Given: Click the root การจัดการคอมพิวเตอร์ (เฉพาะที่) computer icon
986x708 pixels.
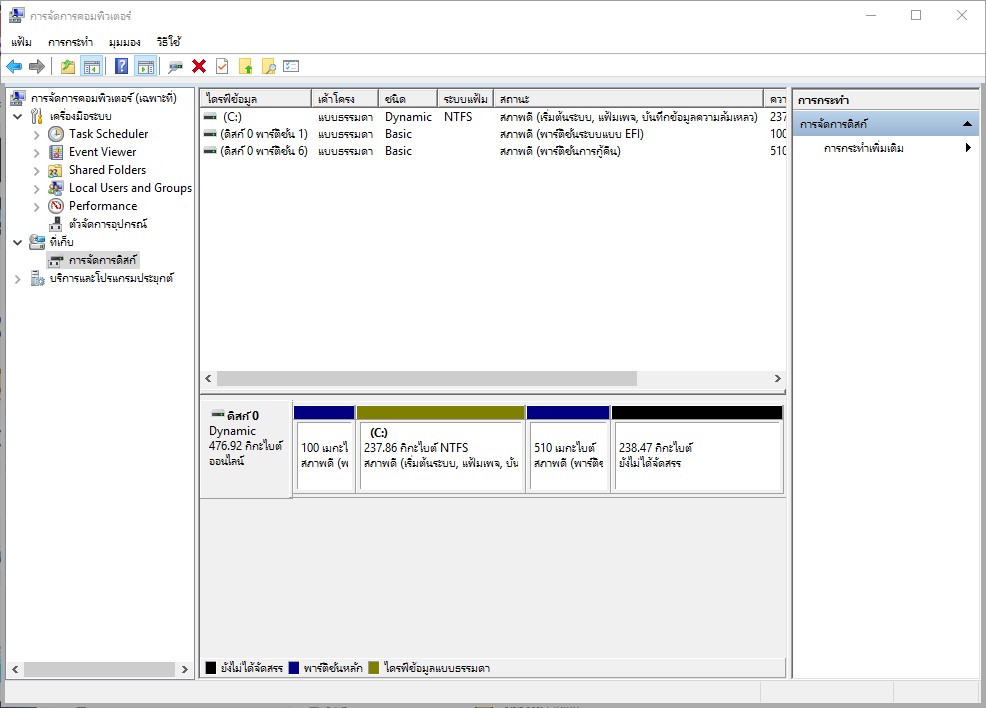Looking at the screenshot, I should coord(18,98).
